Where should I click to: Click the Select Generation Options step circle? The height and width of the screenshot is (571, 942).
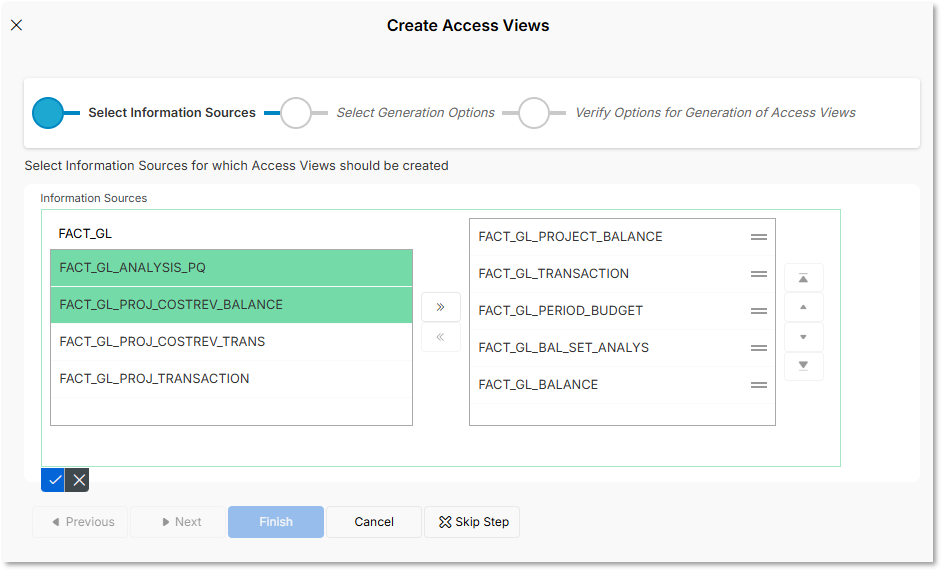(296, 113)
